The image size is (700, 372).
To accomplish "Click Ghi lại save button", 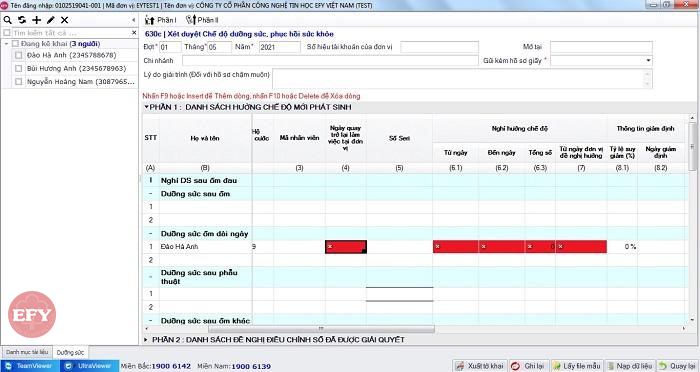I will click(529, 366).
